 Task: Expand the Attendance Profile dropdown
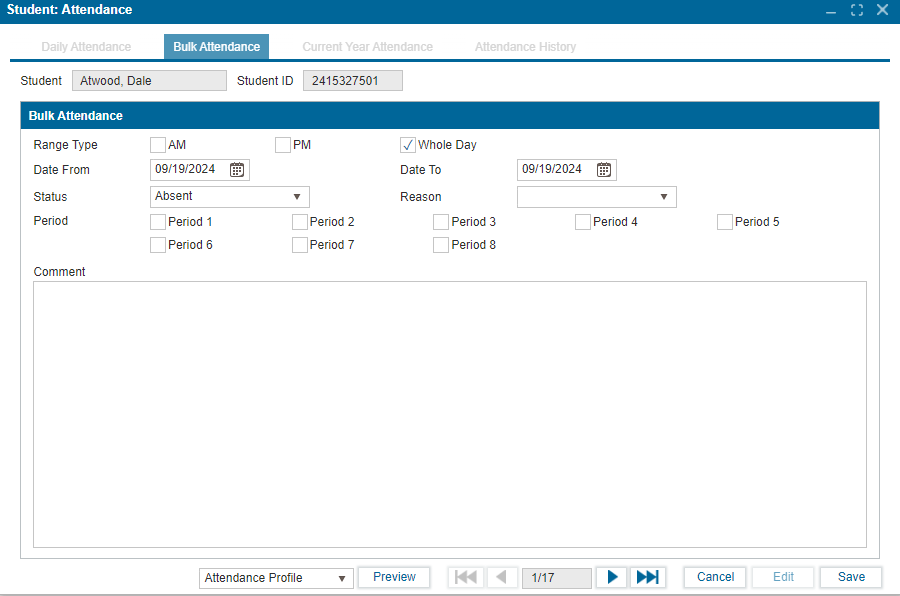[341, 578]
